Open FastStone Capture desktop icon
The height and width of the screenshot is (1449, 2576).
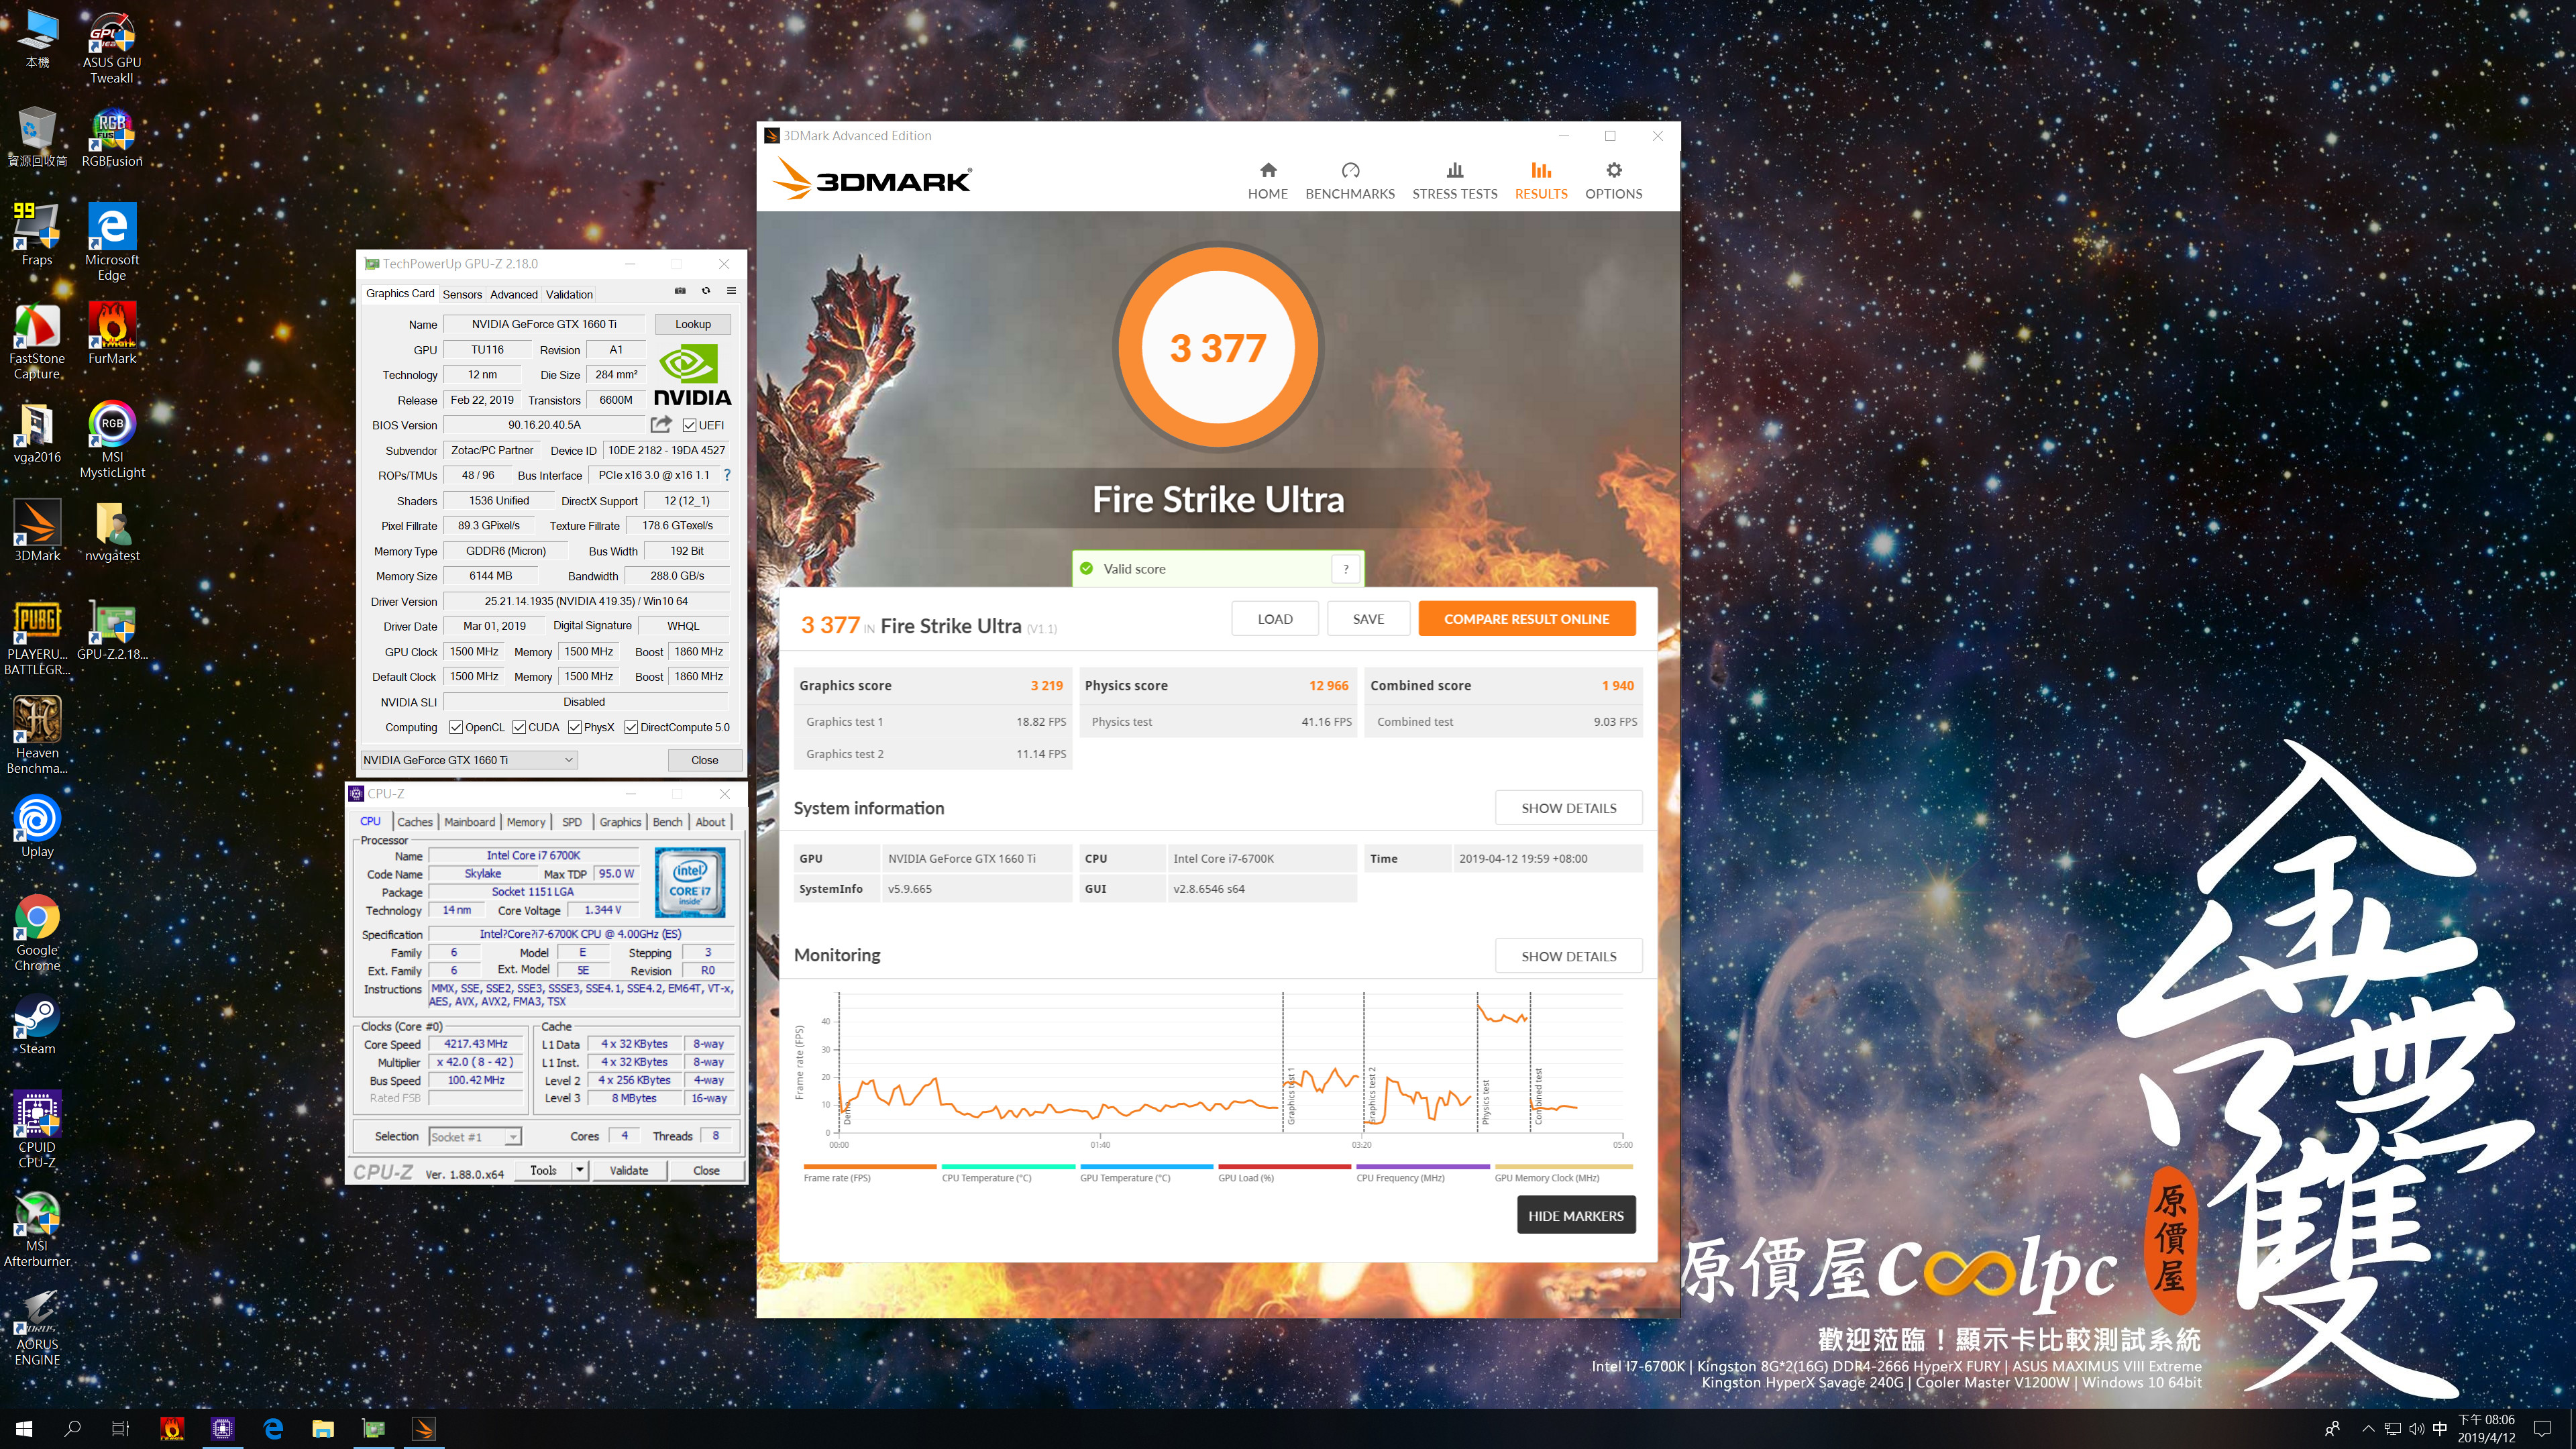(x=37, y=341)
